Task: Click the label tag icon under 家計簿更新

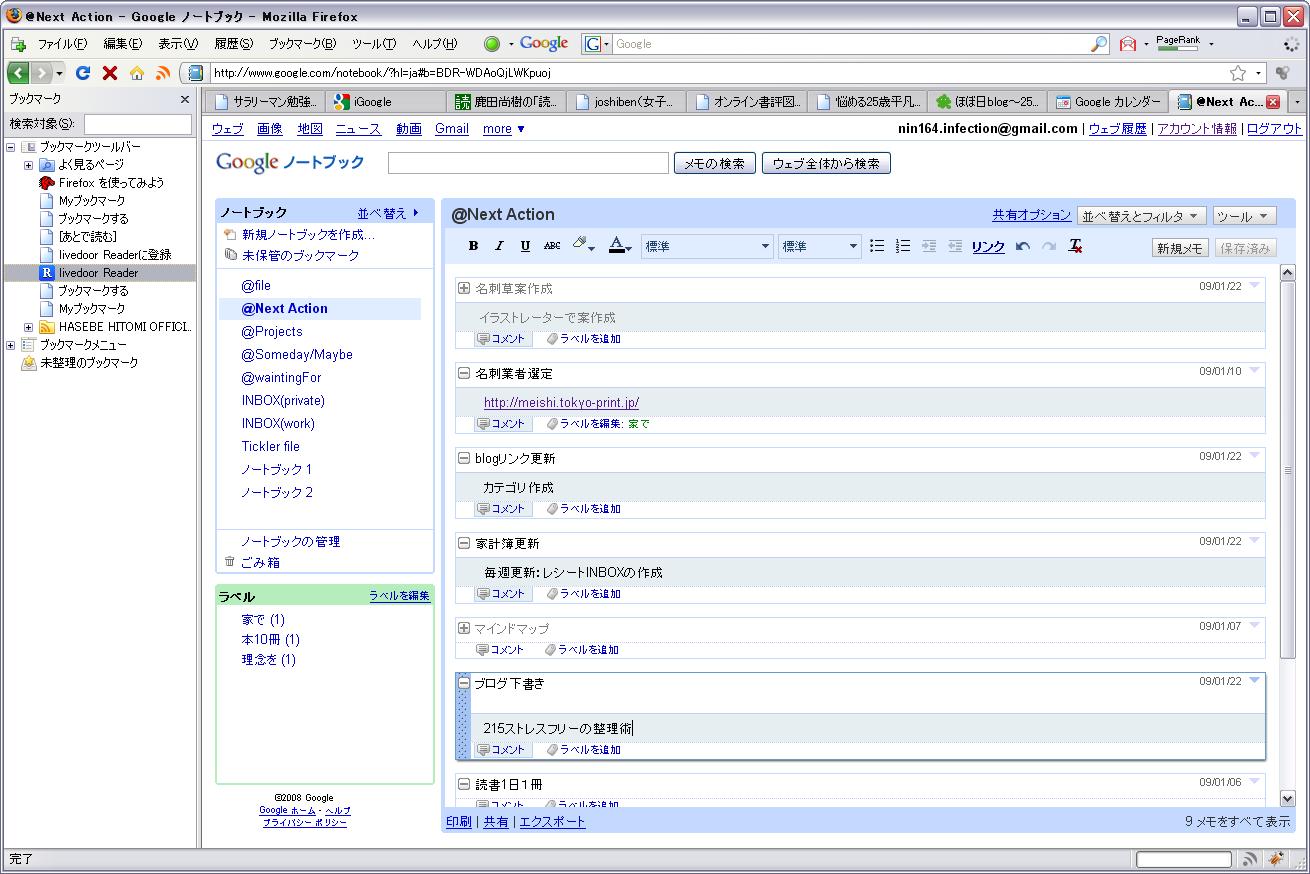Action: coord(552,594)
